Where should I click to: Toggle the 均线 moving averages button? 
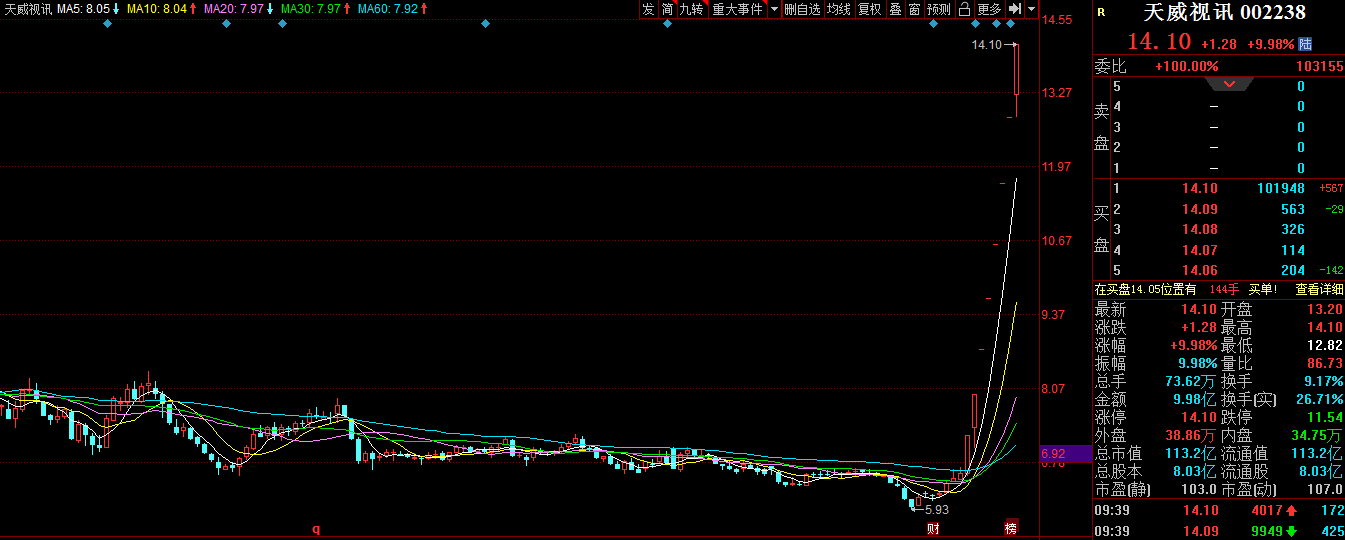coord(839,9)
